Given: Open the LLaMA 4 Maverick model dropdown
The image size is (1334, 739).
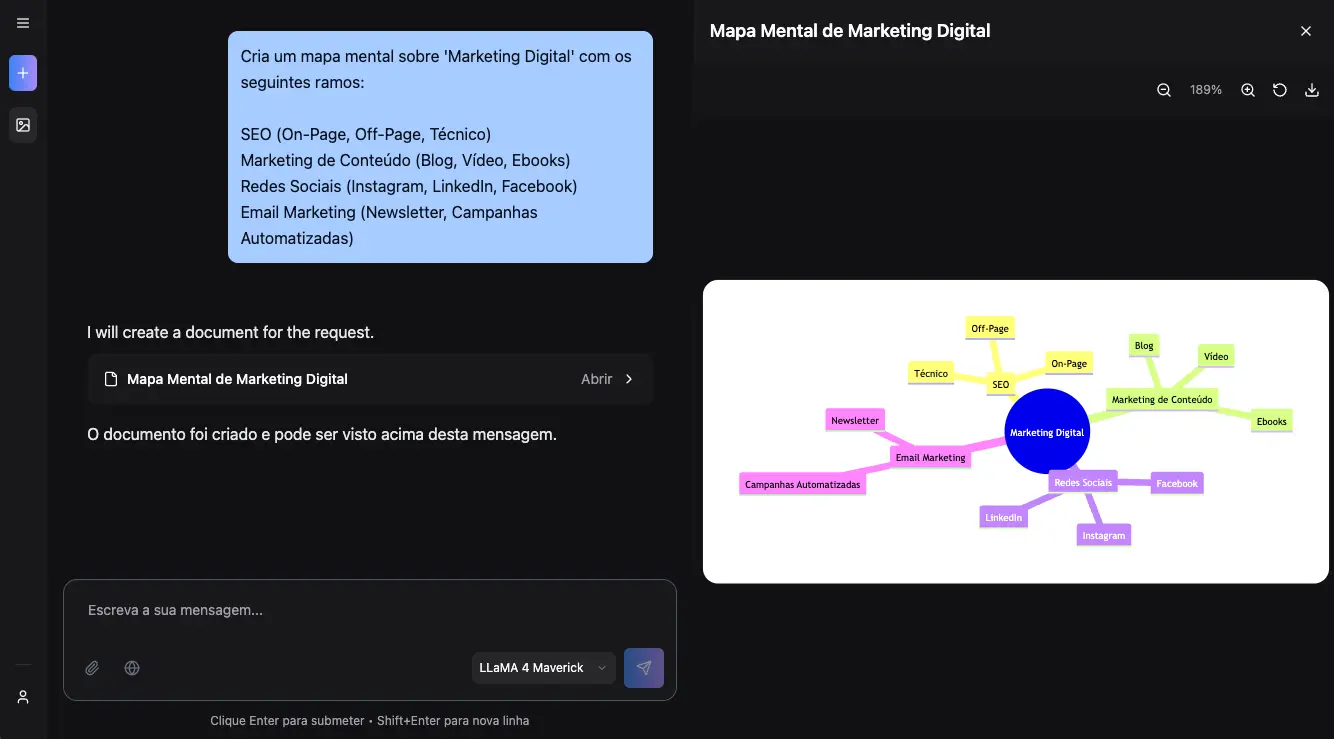Looking at the screenshot, I should (544, 668).
